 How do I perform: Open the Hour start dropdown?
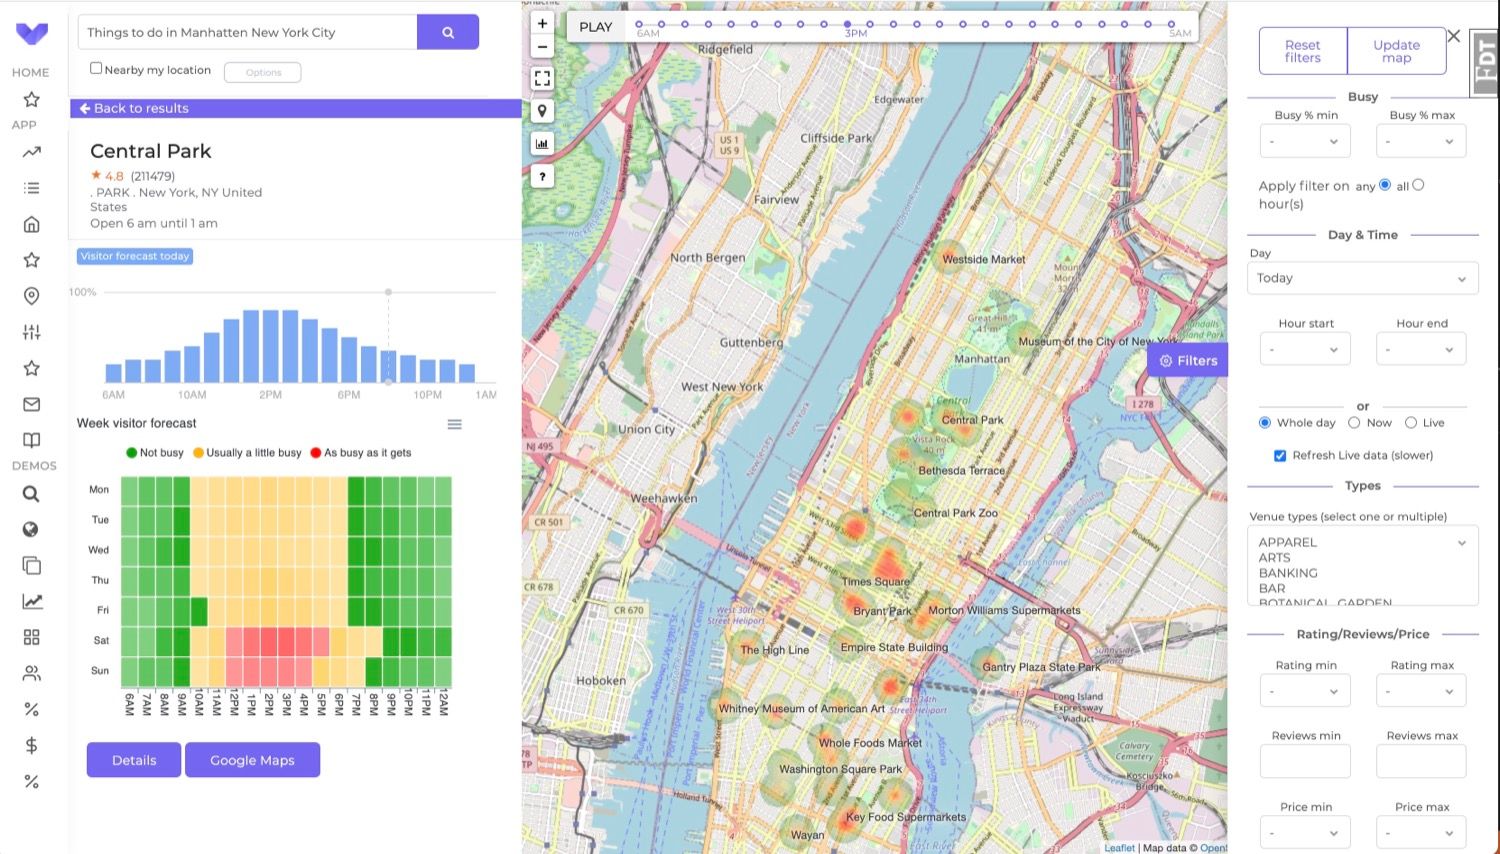click(x=1305, y=349)
